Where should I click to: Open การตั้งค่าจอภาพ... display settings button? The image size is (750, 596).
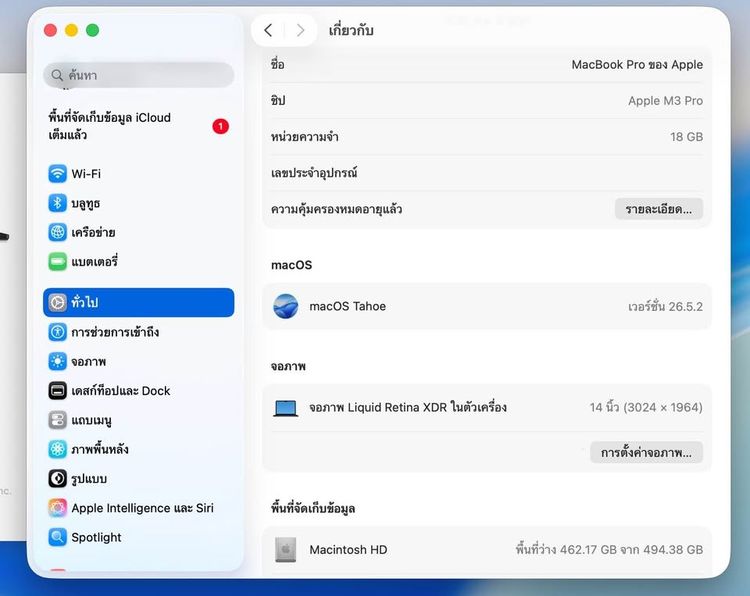(646, 453)
